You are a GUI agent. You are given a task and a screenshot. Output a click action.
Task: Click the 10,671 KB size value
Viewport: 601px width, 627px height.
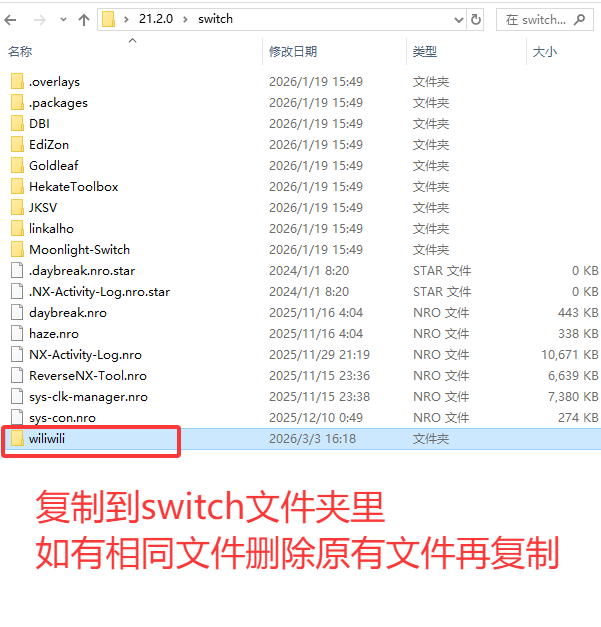click(570, 355)
